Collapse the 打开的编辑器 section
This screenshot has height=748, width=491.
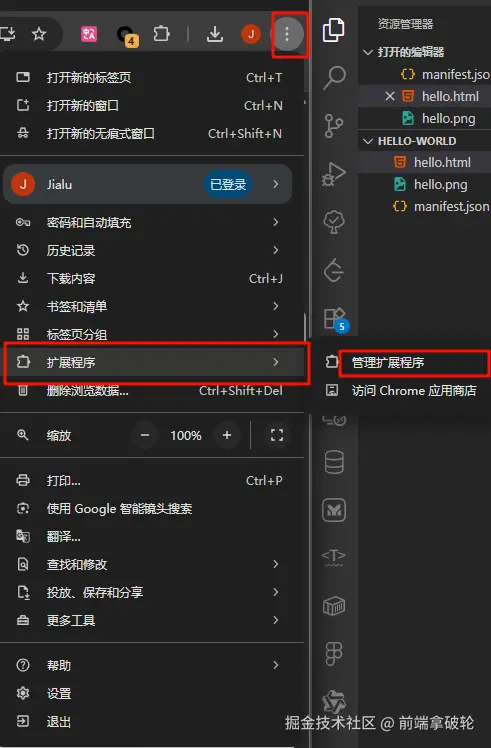point(368,52)
